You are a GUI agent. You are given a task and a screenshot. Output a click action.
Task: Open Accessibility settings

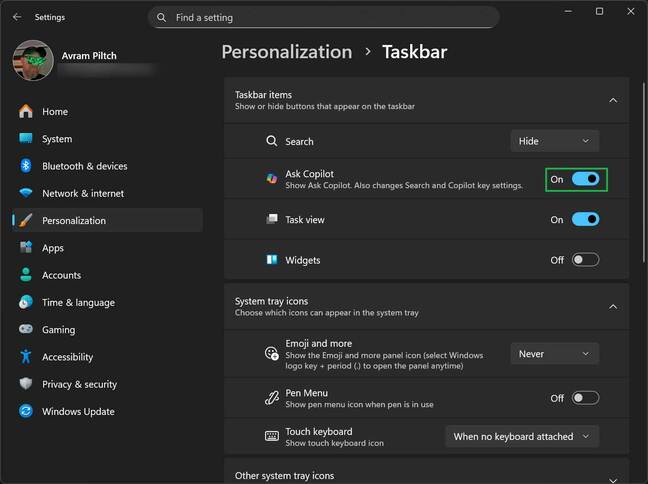(107, 357)
